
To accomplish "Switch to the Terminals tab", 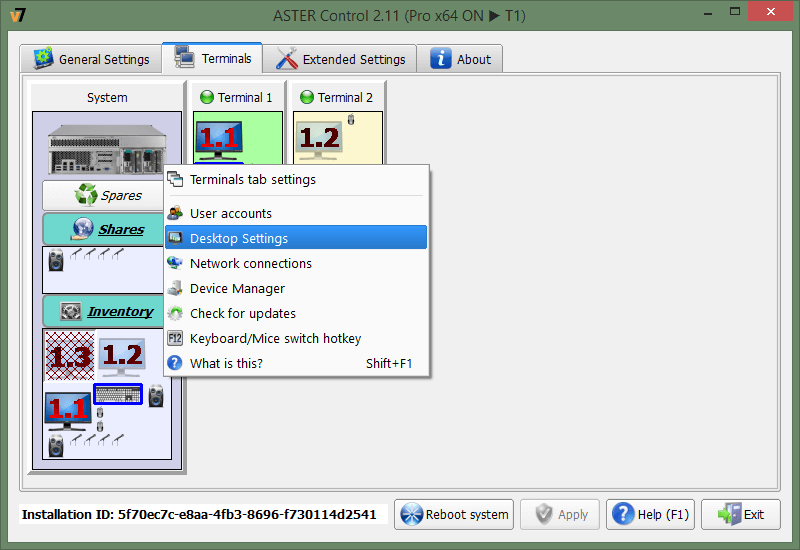I will point(212,58).
